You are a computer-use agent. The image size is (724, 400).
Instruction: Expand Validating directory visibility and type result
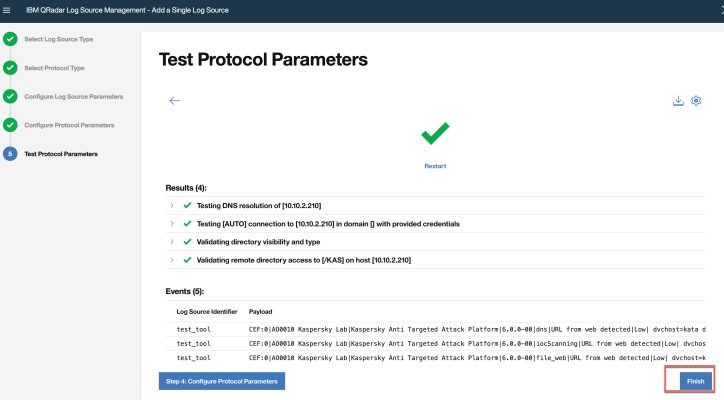172,242
